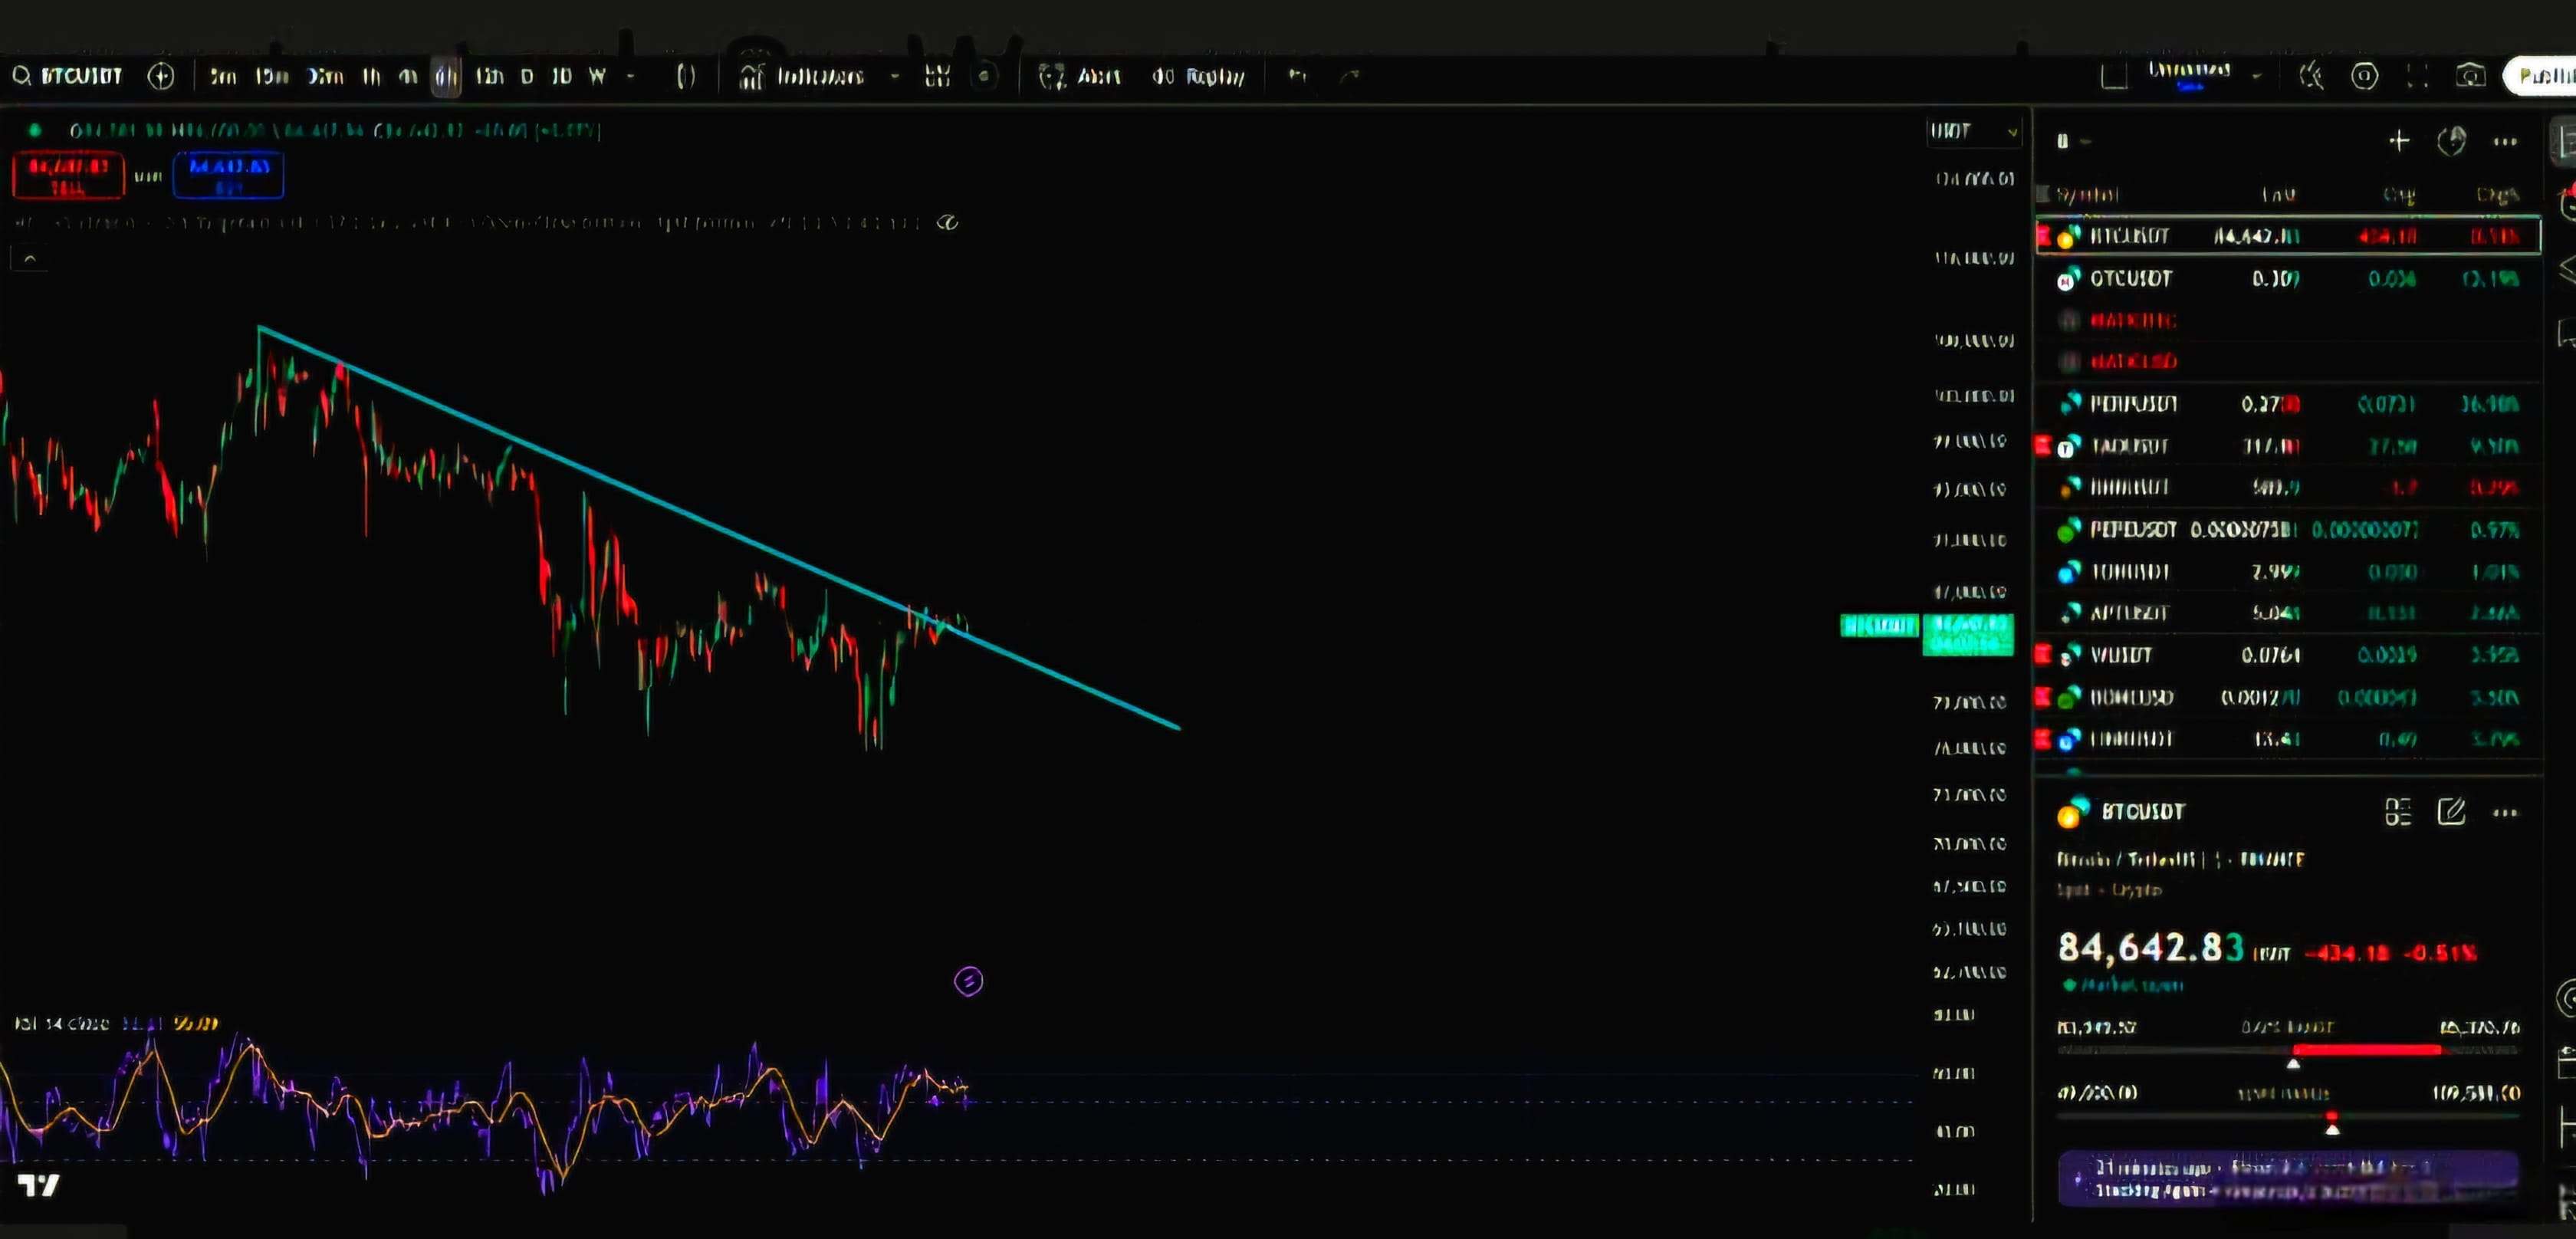Viewport: 2576px width, 1239px height.
Task: Click the redo arrow in the toolbar
Action: coord(1349,76)
